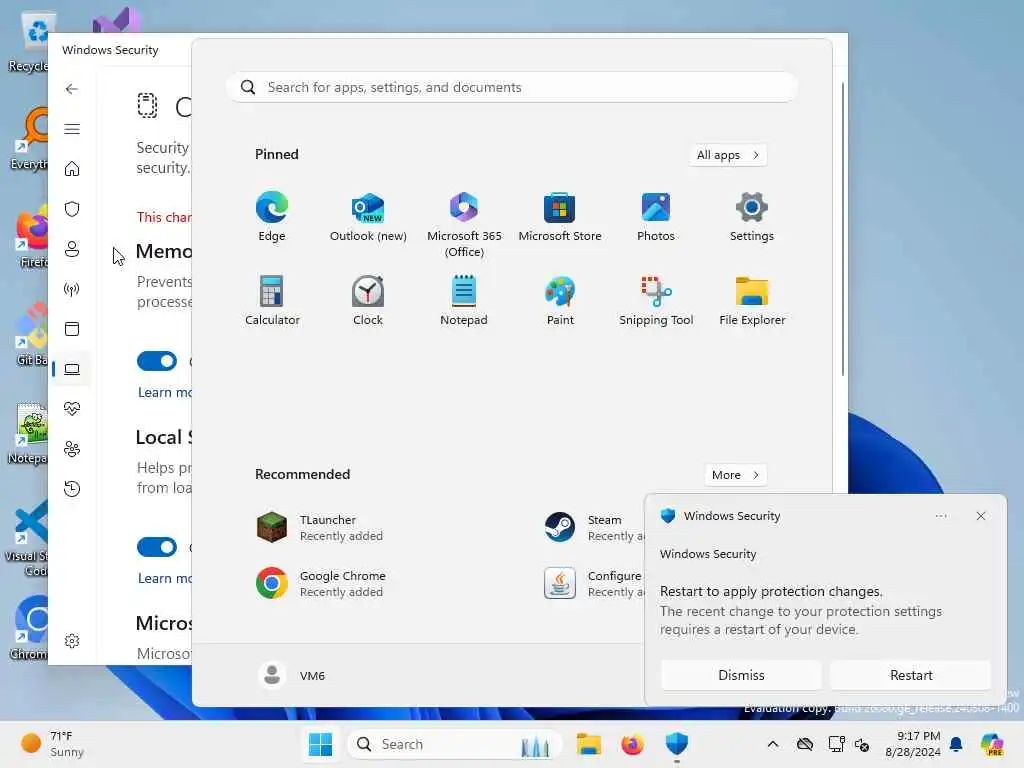
Task: Expand All apps list
Action: click(x=728, y=155)
